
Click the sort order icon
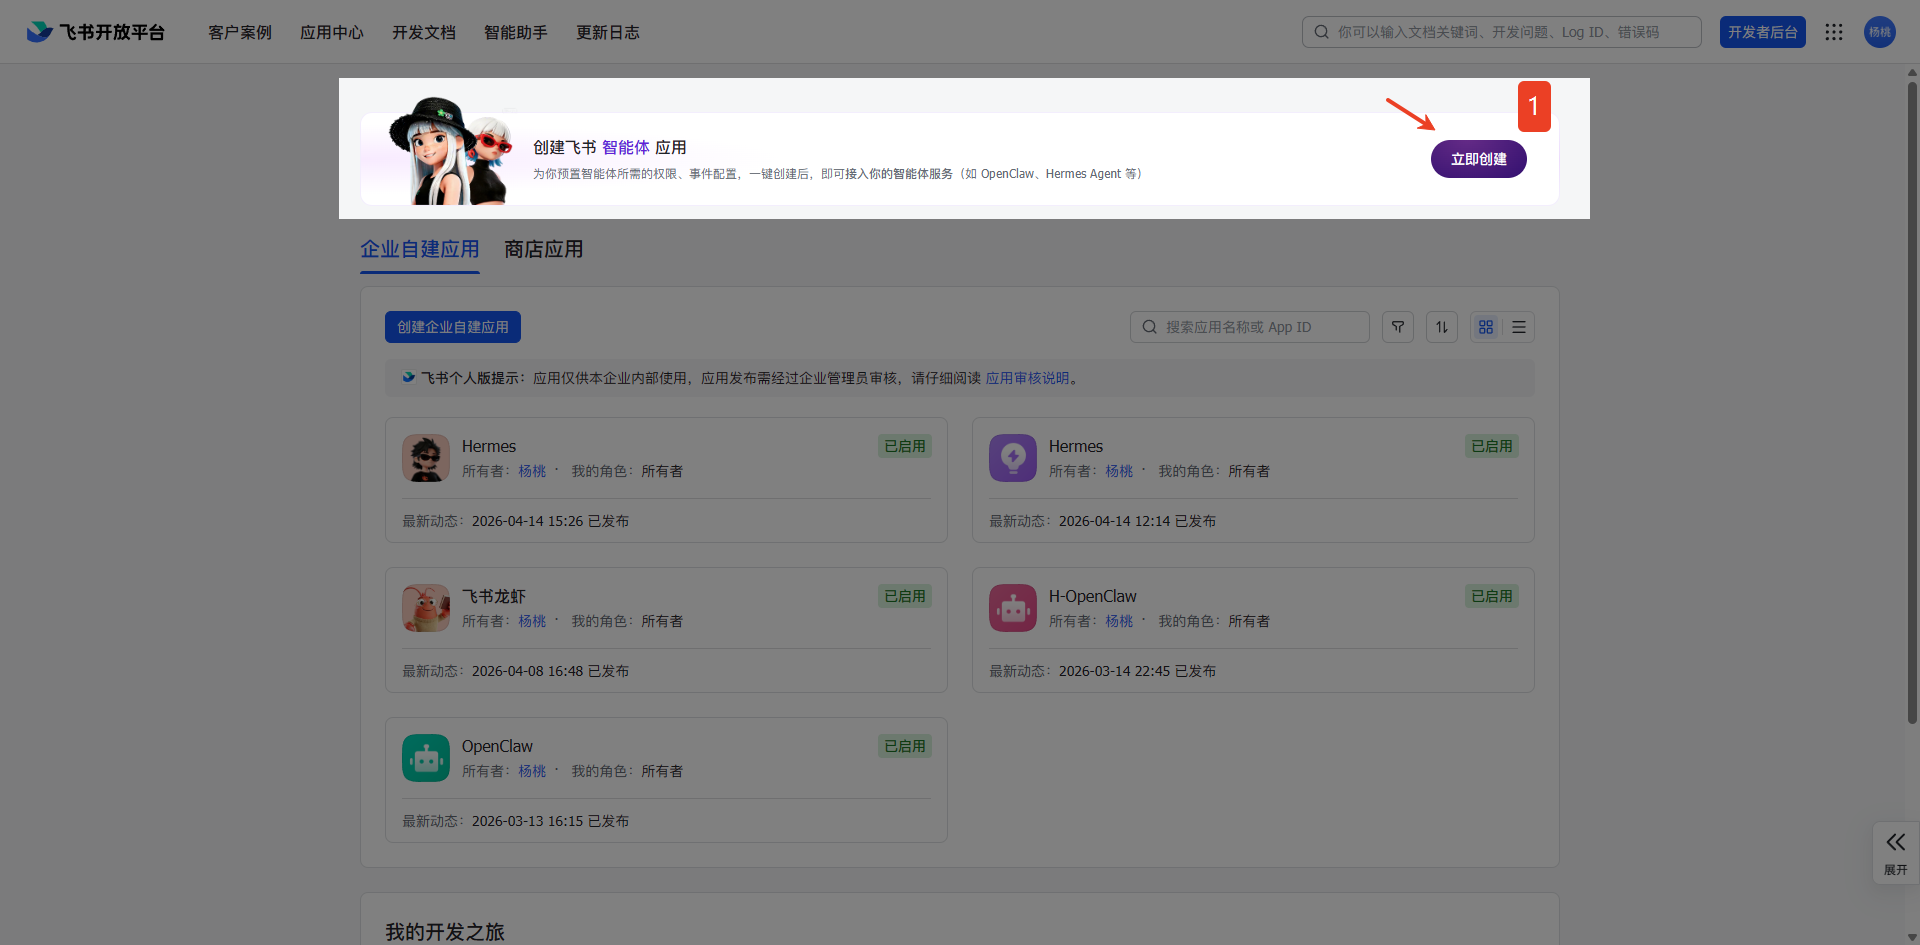pyautogui.click(x=1442, y=327)
